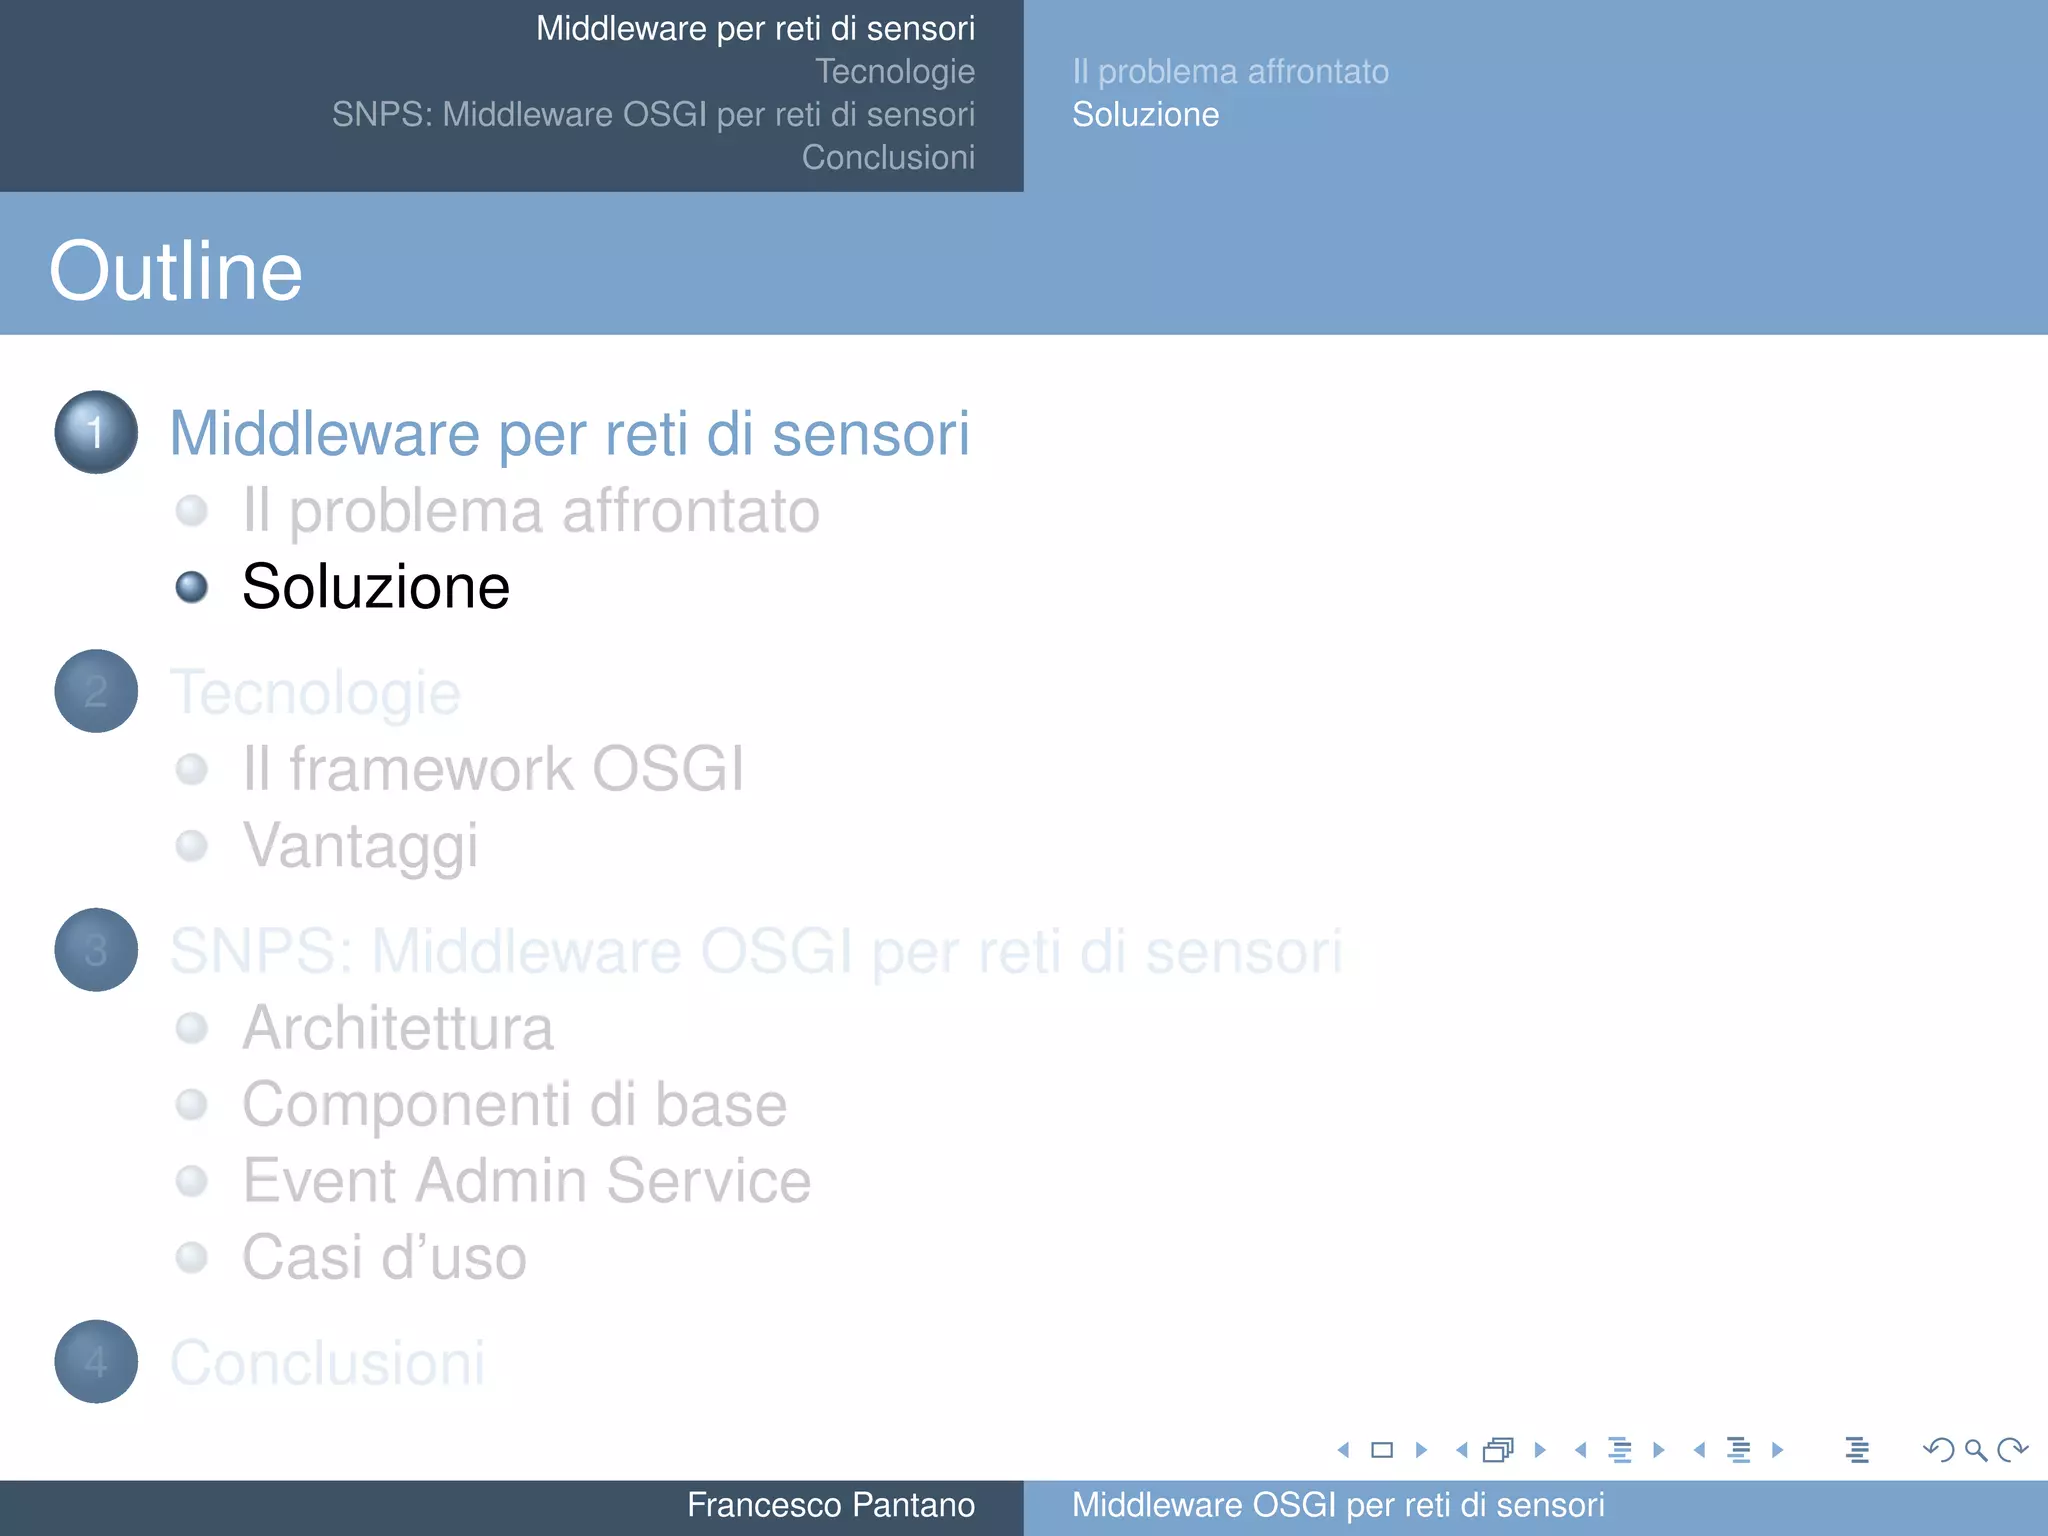This screenshot has width=2048, height=1536.
Task: Select outline item Il problema affrontato
Action: (531, 511)
